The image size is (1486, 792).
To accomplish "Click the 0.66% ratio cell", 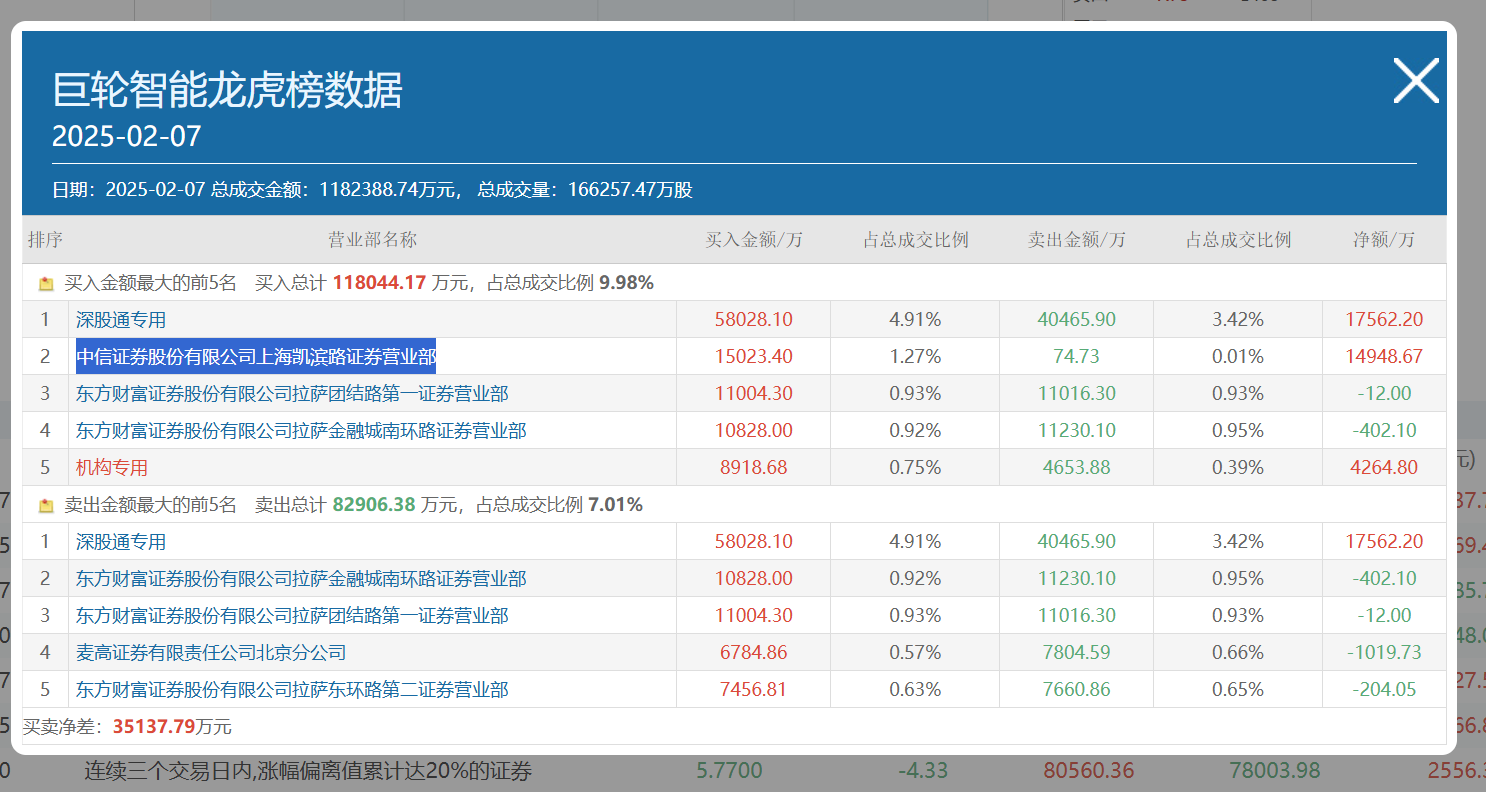I will [1238, 653].
